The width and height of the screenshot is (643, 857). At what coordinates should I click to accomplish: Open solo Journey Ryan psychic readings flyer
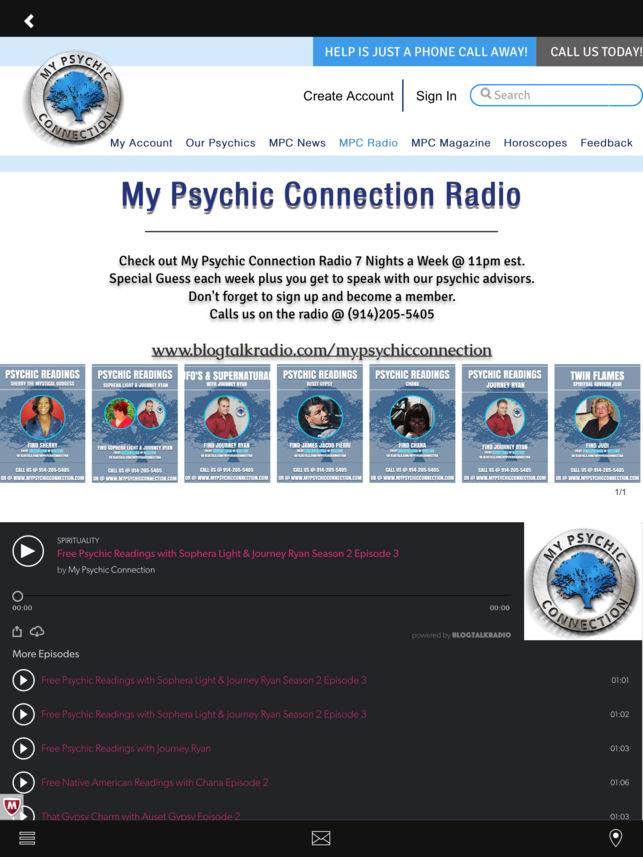pyautogui.click(x=505, y=423)
